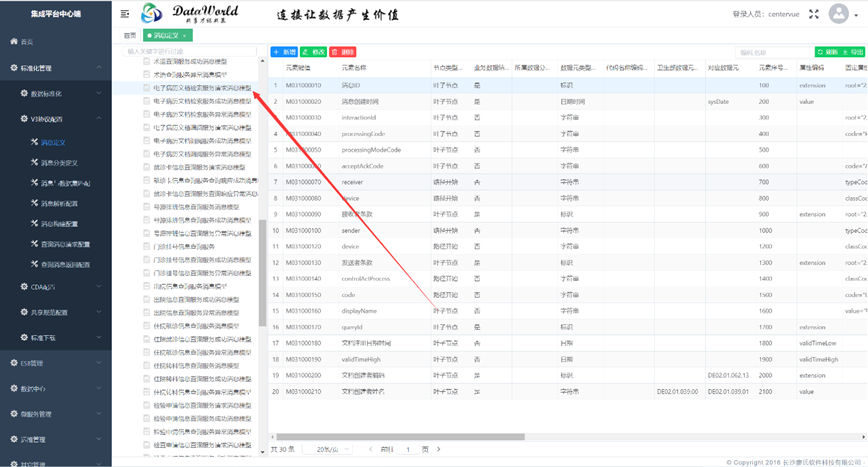Toggle the sidebar collapse hamburger icon

[125, 14]
